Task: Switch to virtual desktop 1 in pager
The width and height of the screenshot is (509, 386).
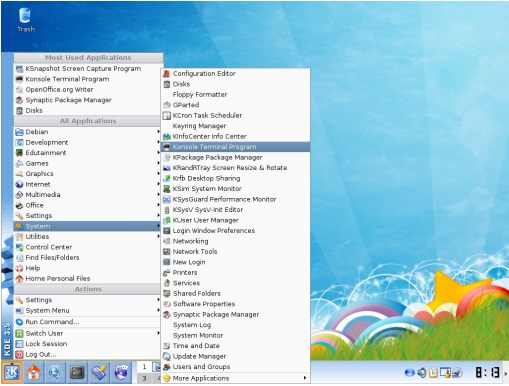Action: (x=144, y=367)
